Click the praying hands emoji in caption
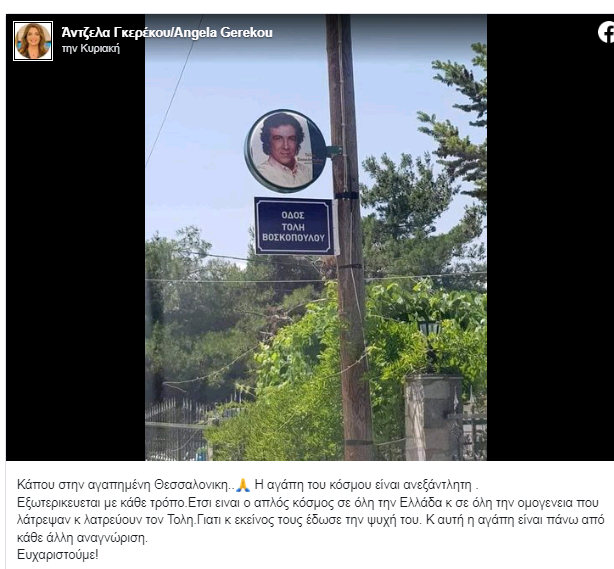 tap(243, 485)
